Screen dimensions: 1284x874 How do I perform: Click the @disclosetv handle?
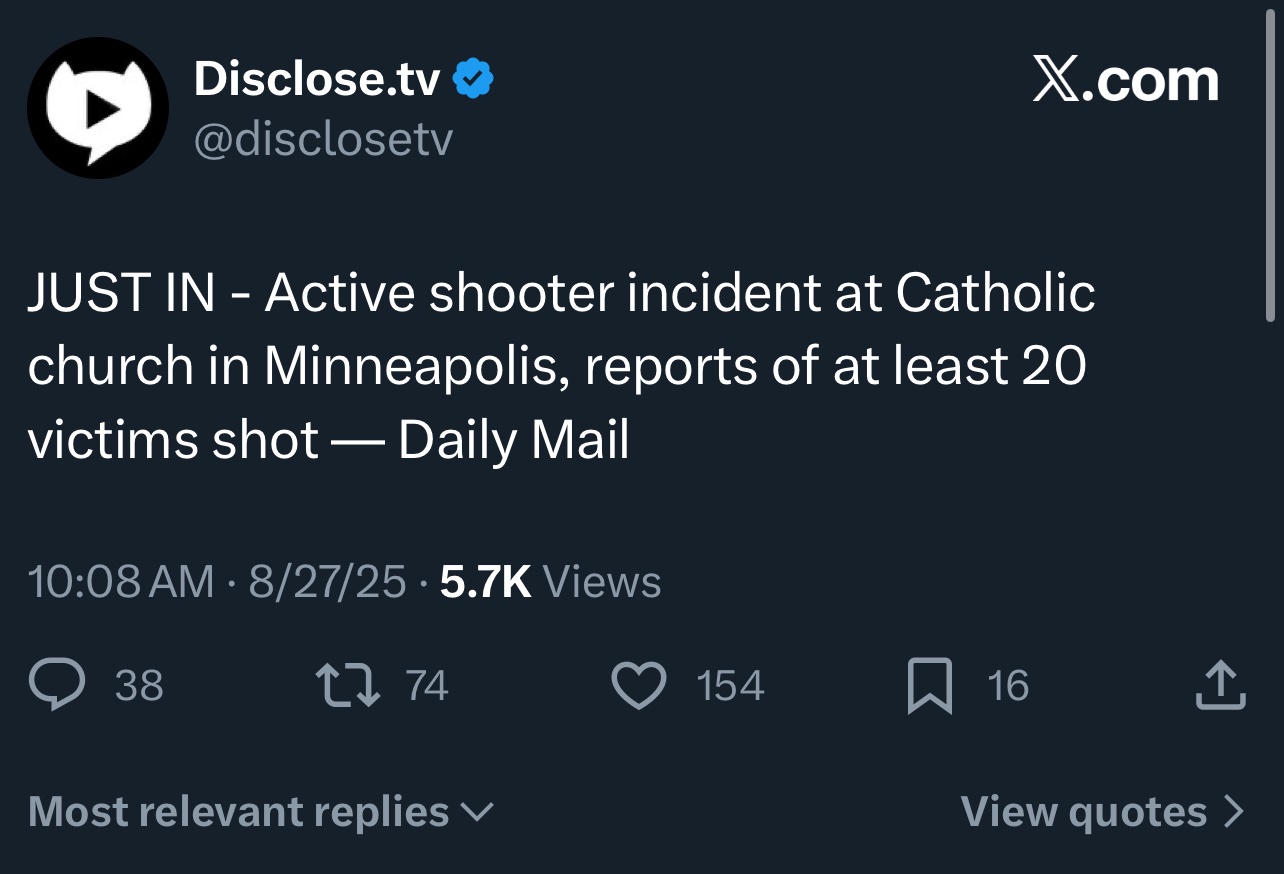coord(322,140)
